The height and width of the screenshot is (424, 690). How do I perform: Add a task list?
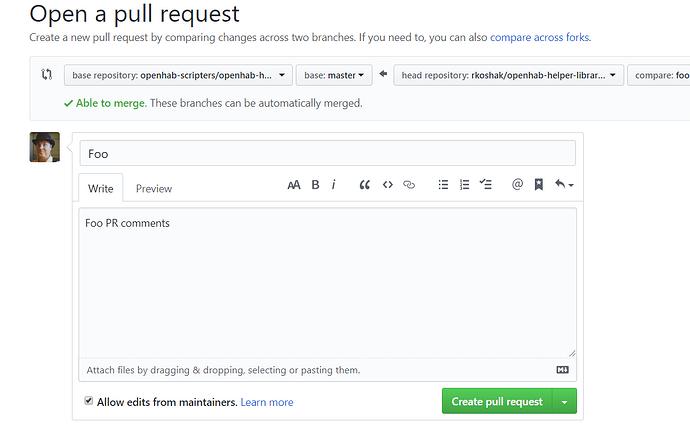[x=486, y=185]
